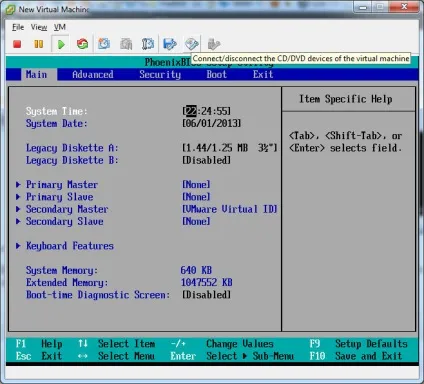The width and height of the screenshot is (424, 384).
Task: Close the New Virtual Machine window
Action: 404,7
